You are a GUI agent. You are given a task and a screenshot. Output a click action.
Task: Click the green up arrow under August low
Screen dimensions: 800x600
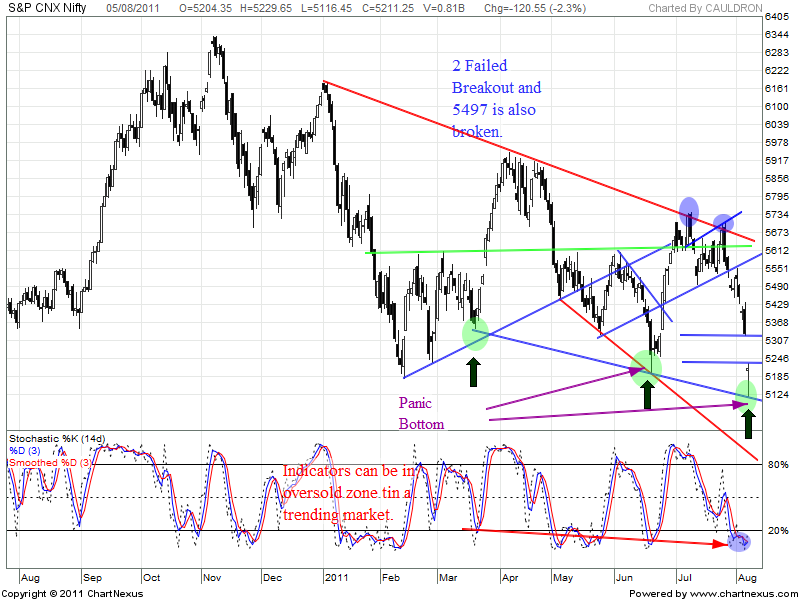748,424
